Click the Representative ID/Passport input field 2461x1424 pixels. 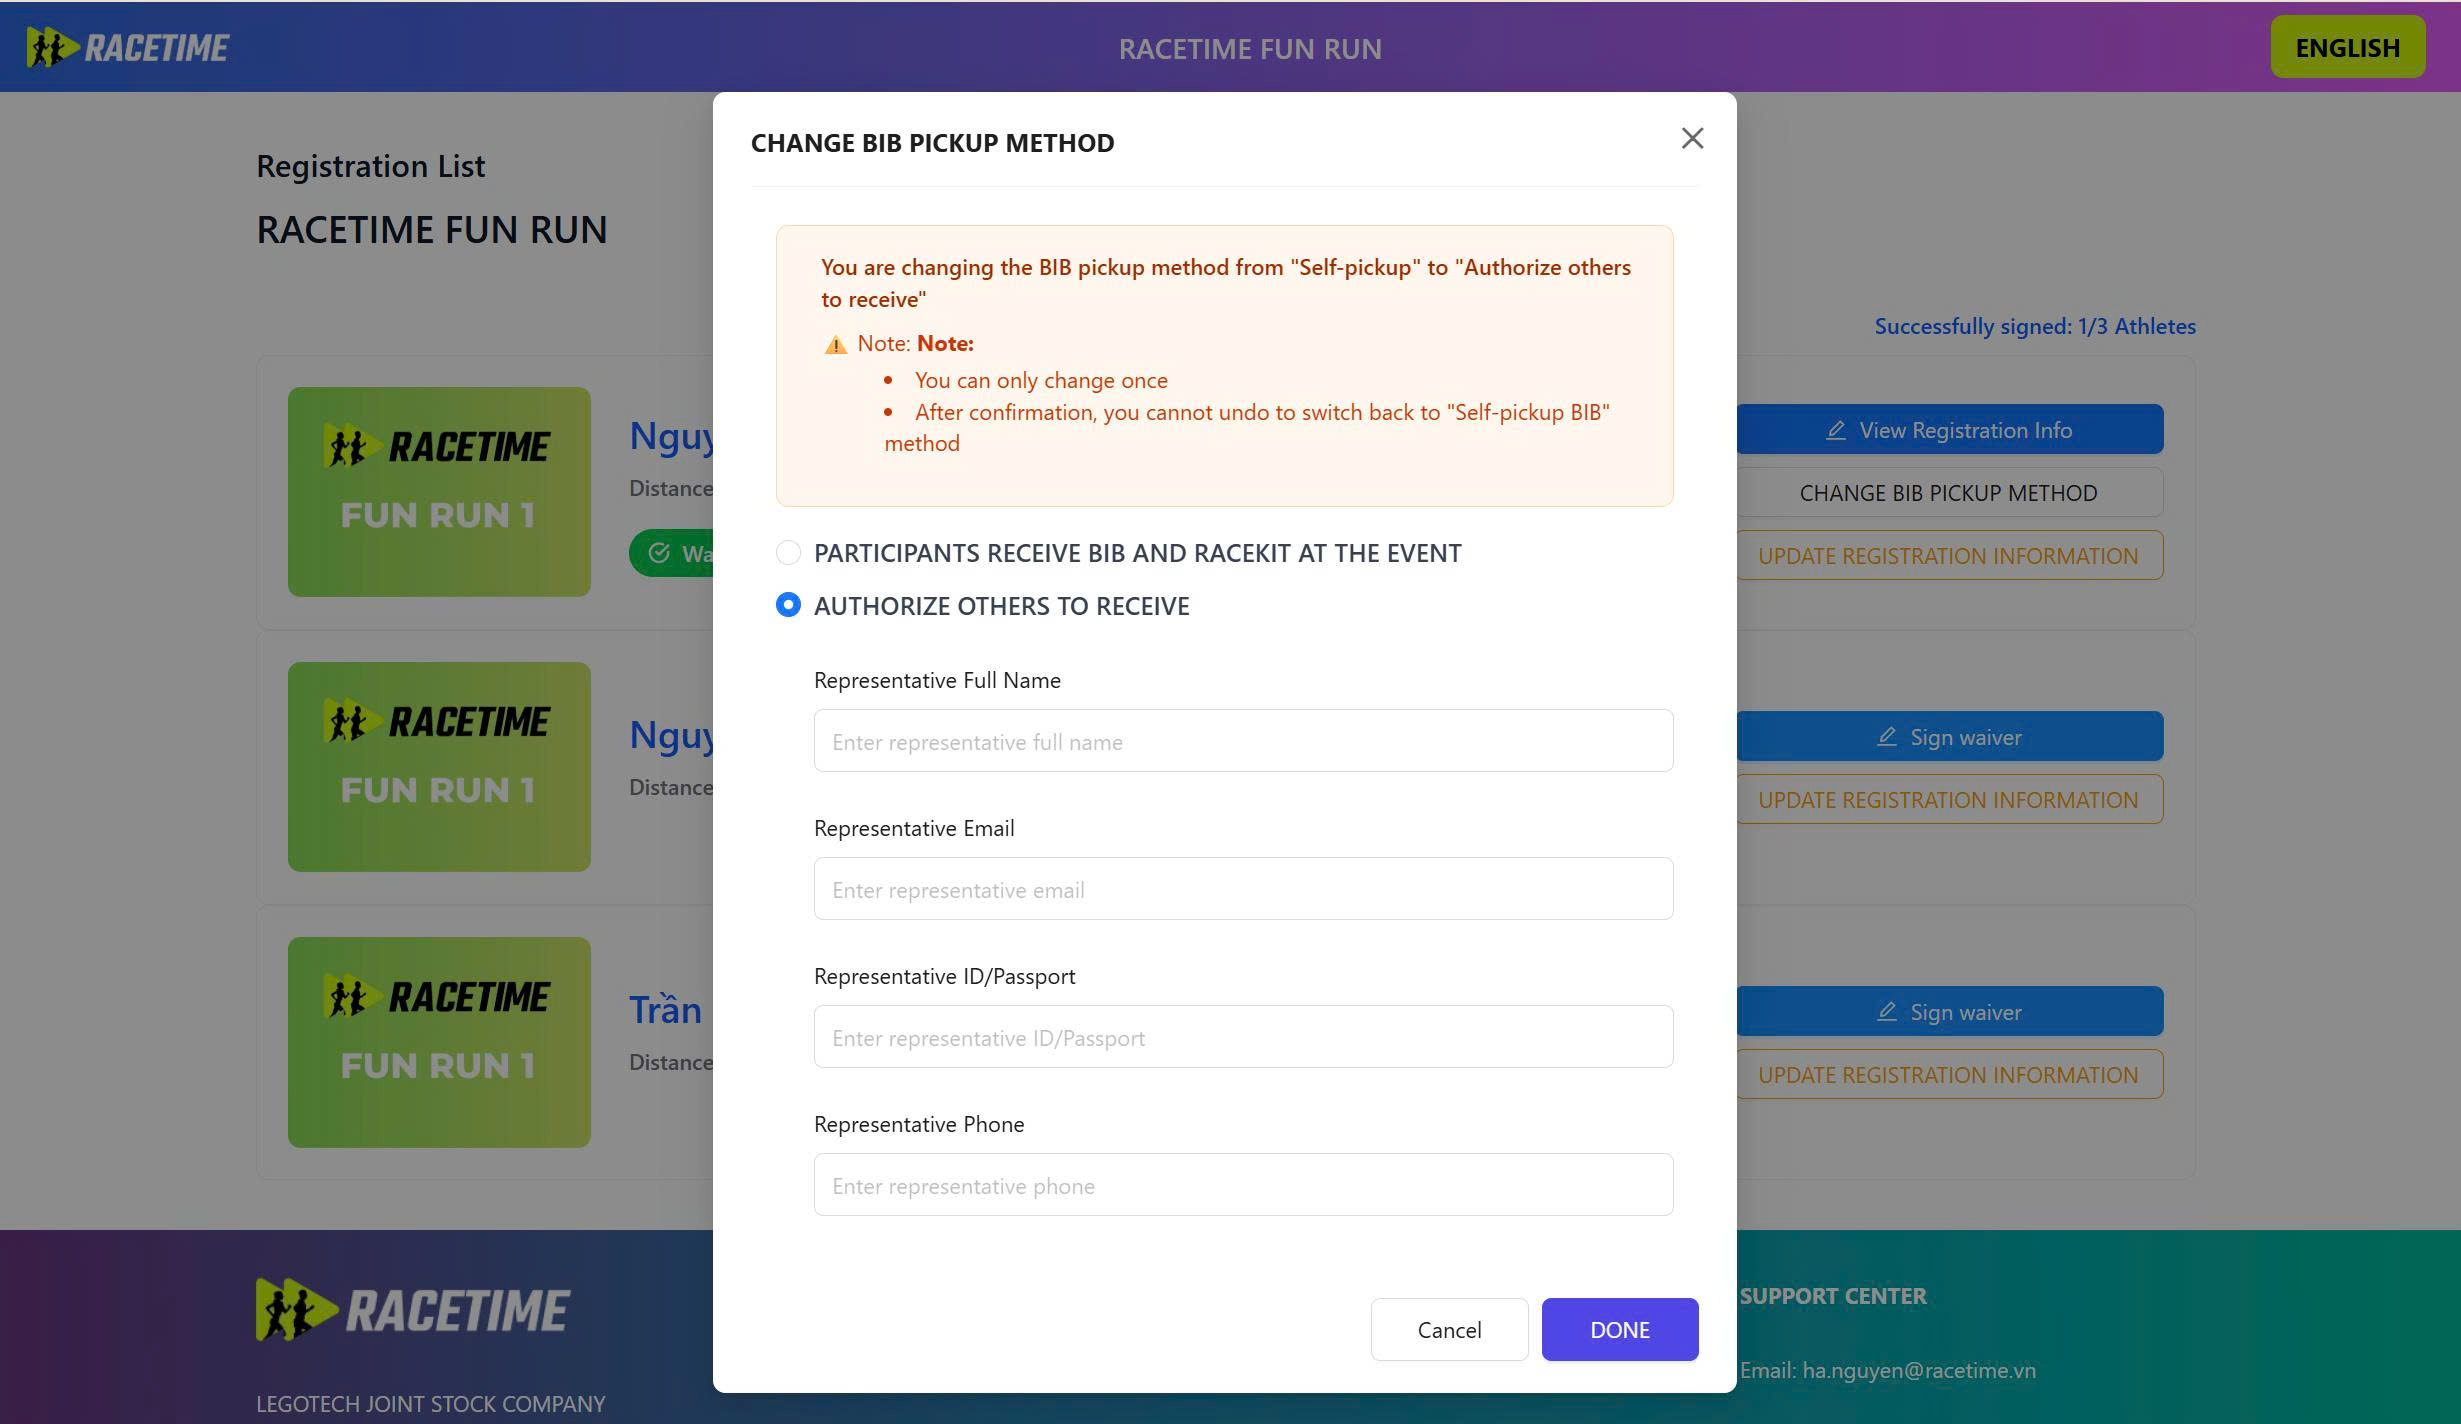(1243, 1037)
